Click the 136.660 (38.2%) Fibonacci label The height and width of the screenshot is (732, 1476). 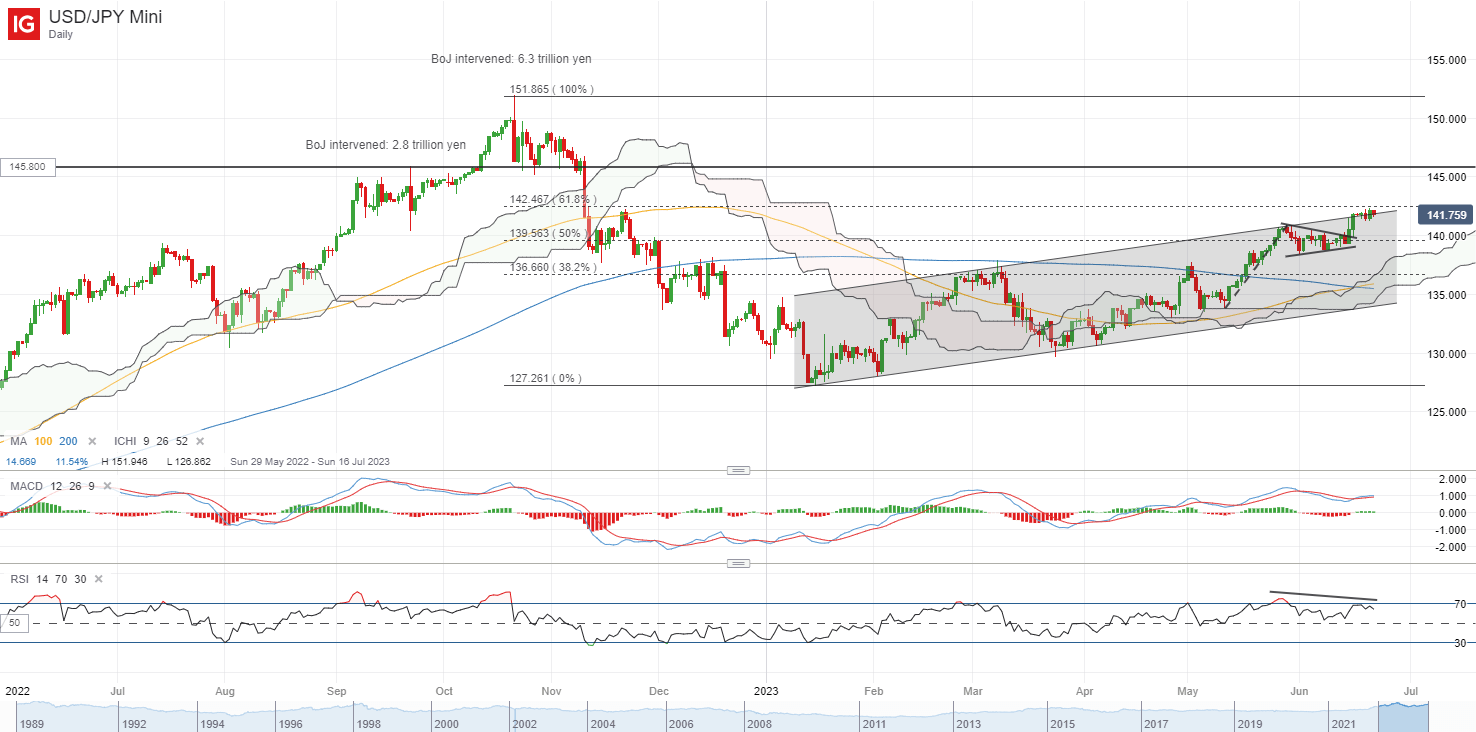tap(553, 268)
